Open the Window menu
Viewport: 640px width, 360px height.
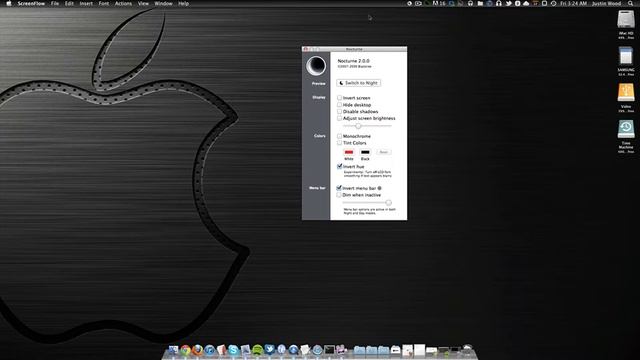pyautogui.click(x=163, y=3)
